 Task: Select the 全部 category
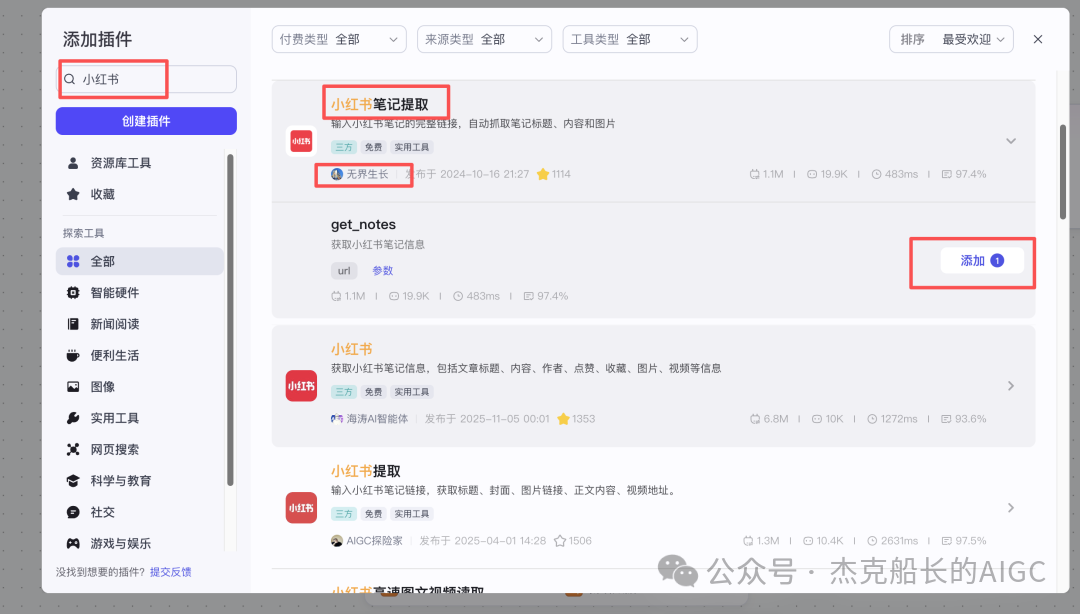tap(140, 261)
